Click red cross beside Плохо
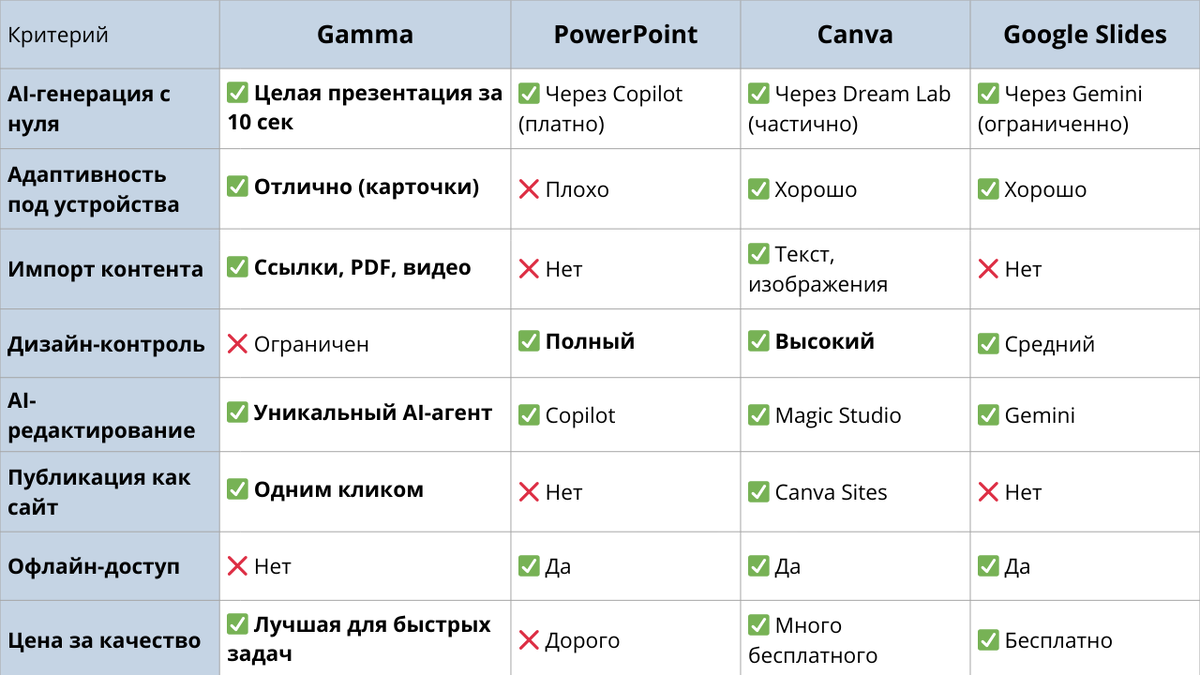The height and width of the screenshot is (675, 1200). coord(529,190)
